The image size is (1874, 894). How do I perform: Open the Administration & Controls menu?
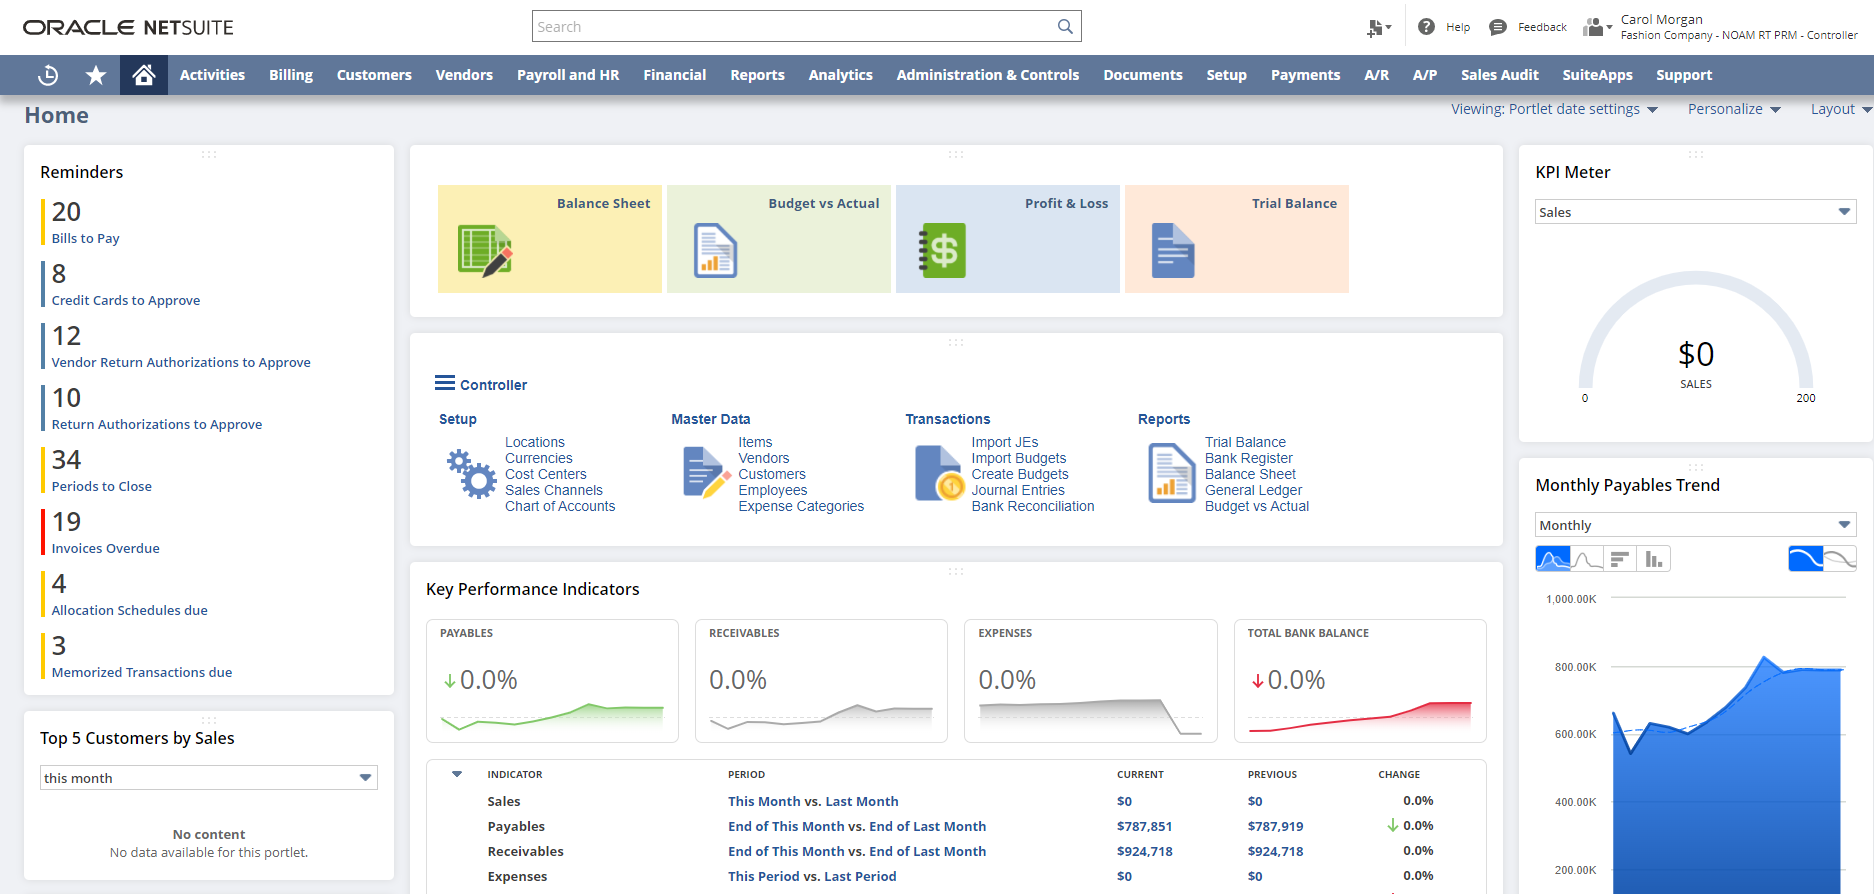[988, 75]
